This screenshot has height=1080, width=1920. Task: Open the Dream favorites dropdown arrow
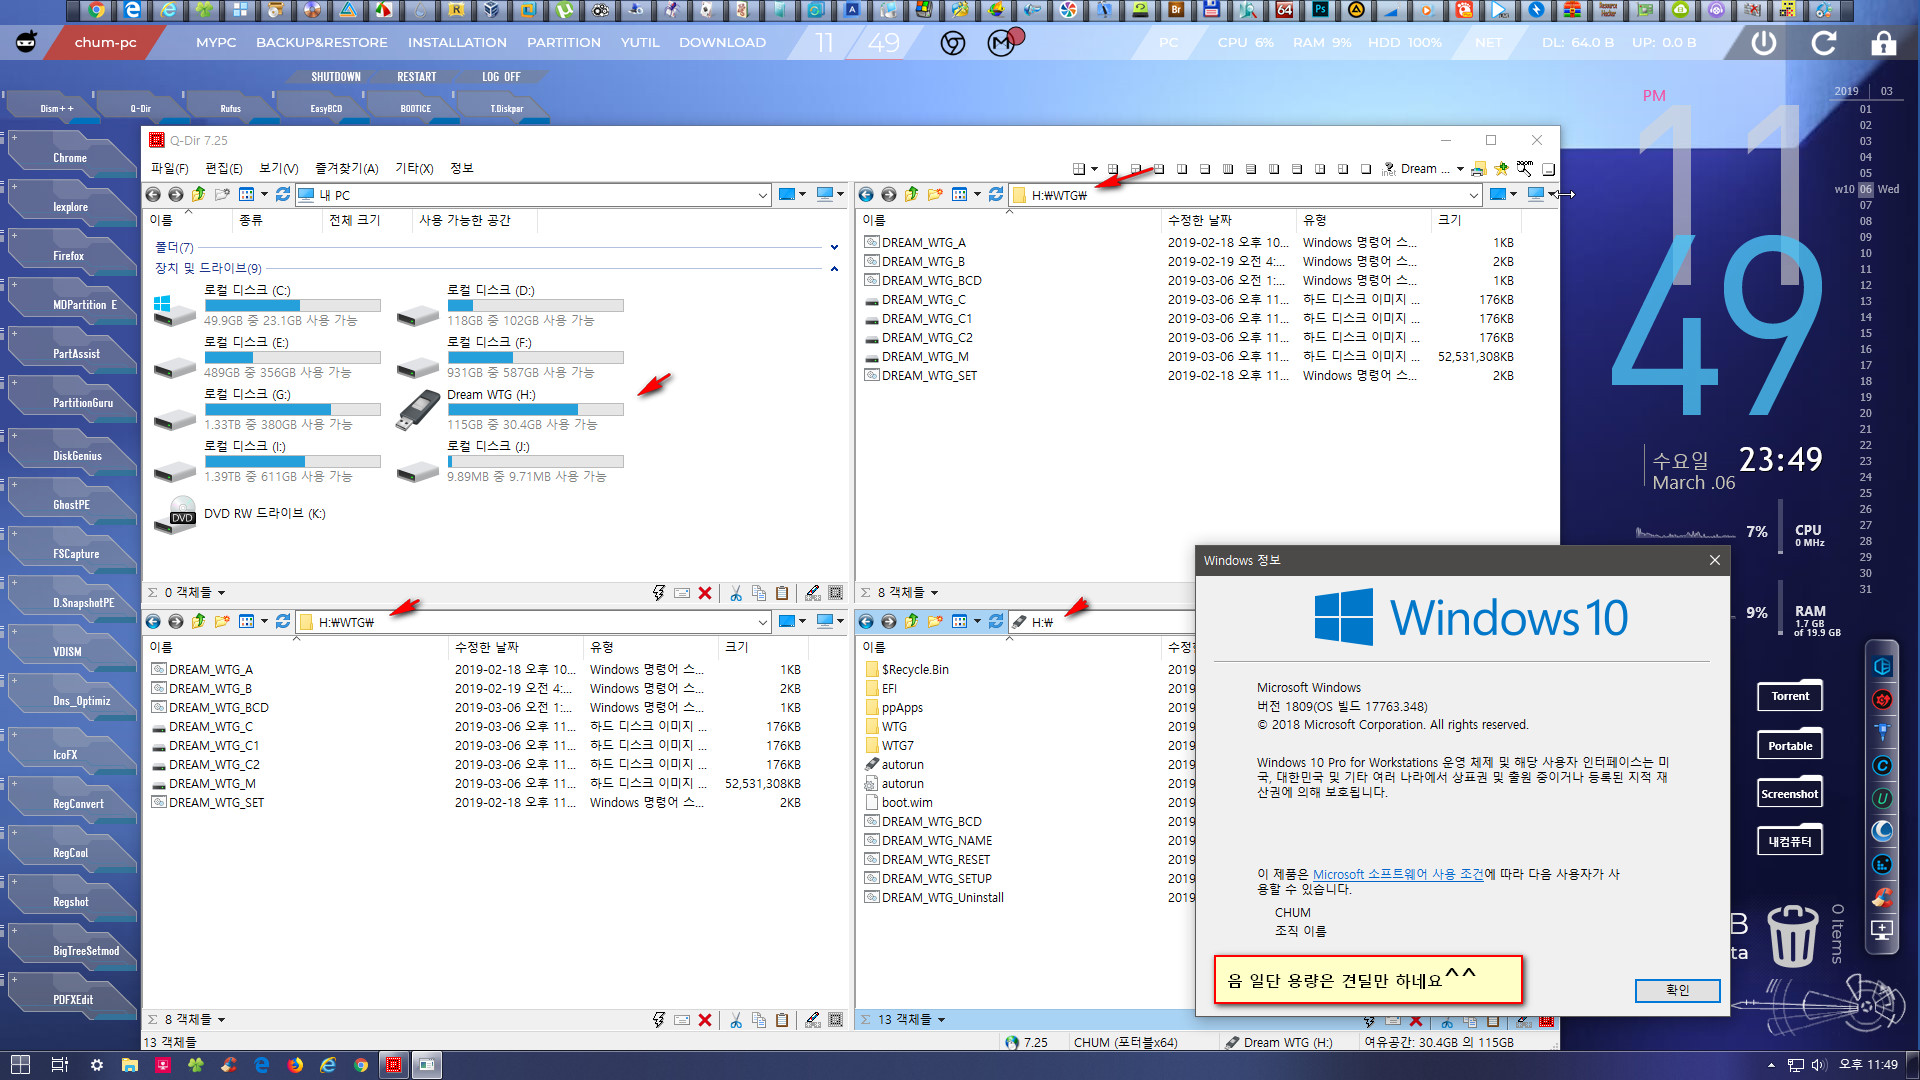coord(1460,169)
